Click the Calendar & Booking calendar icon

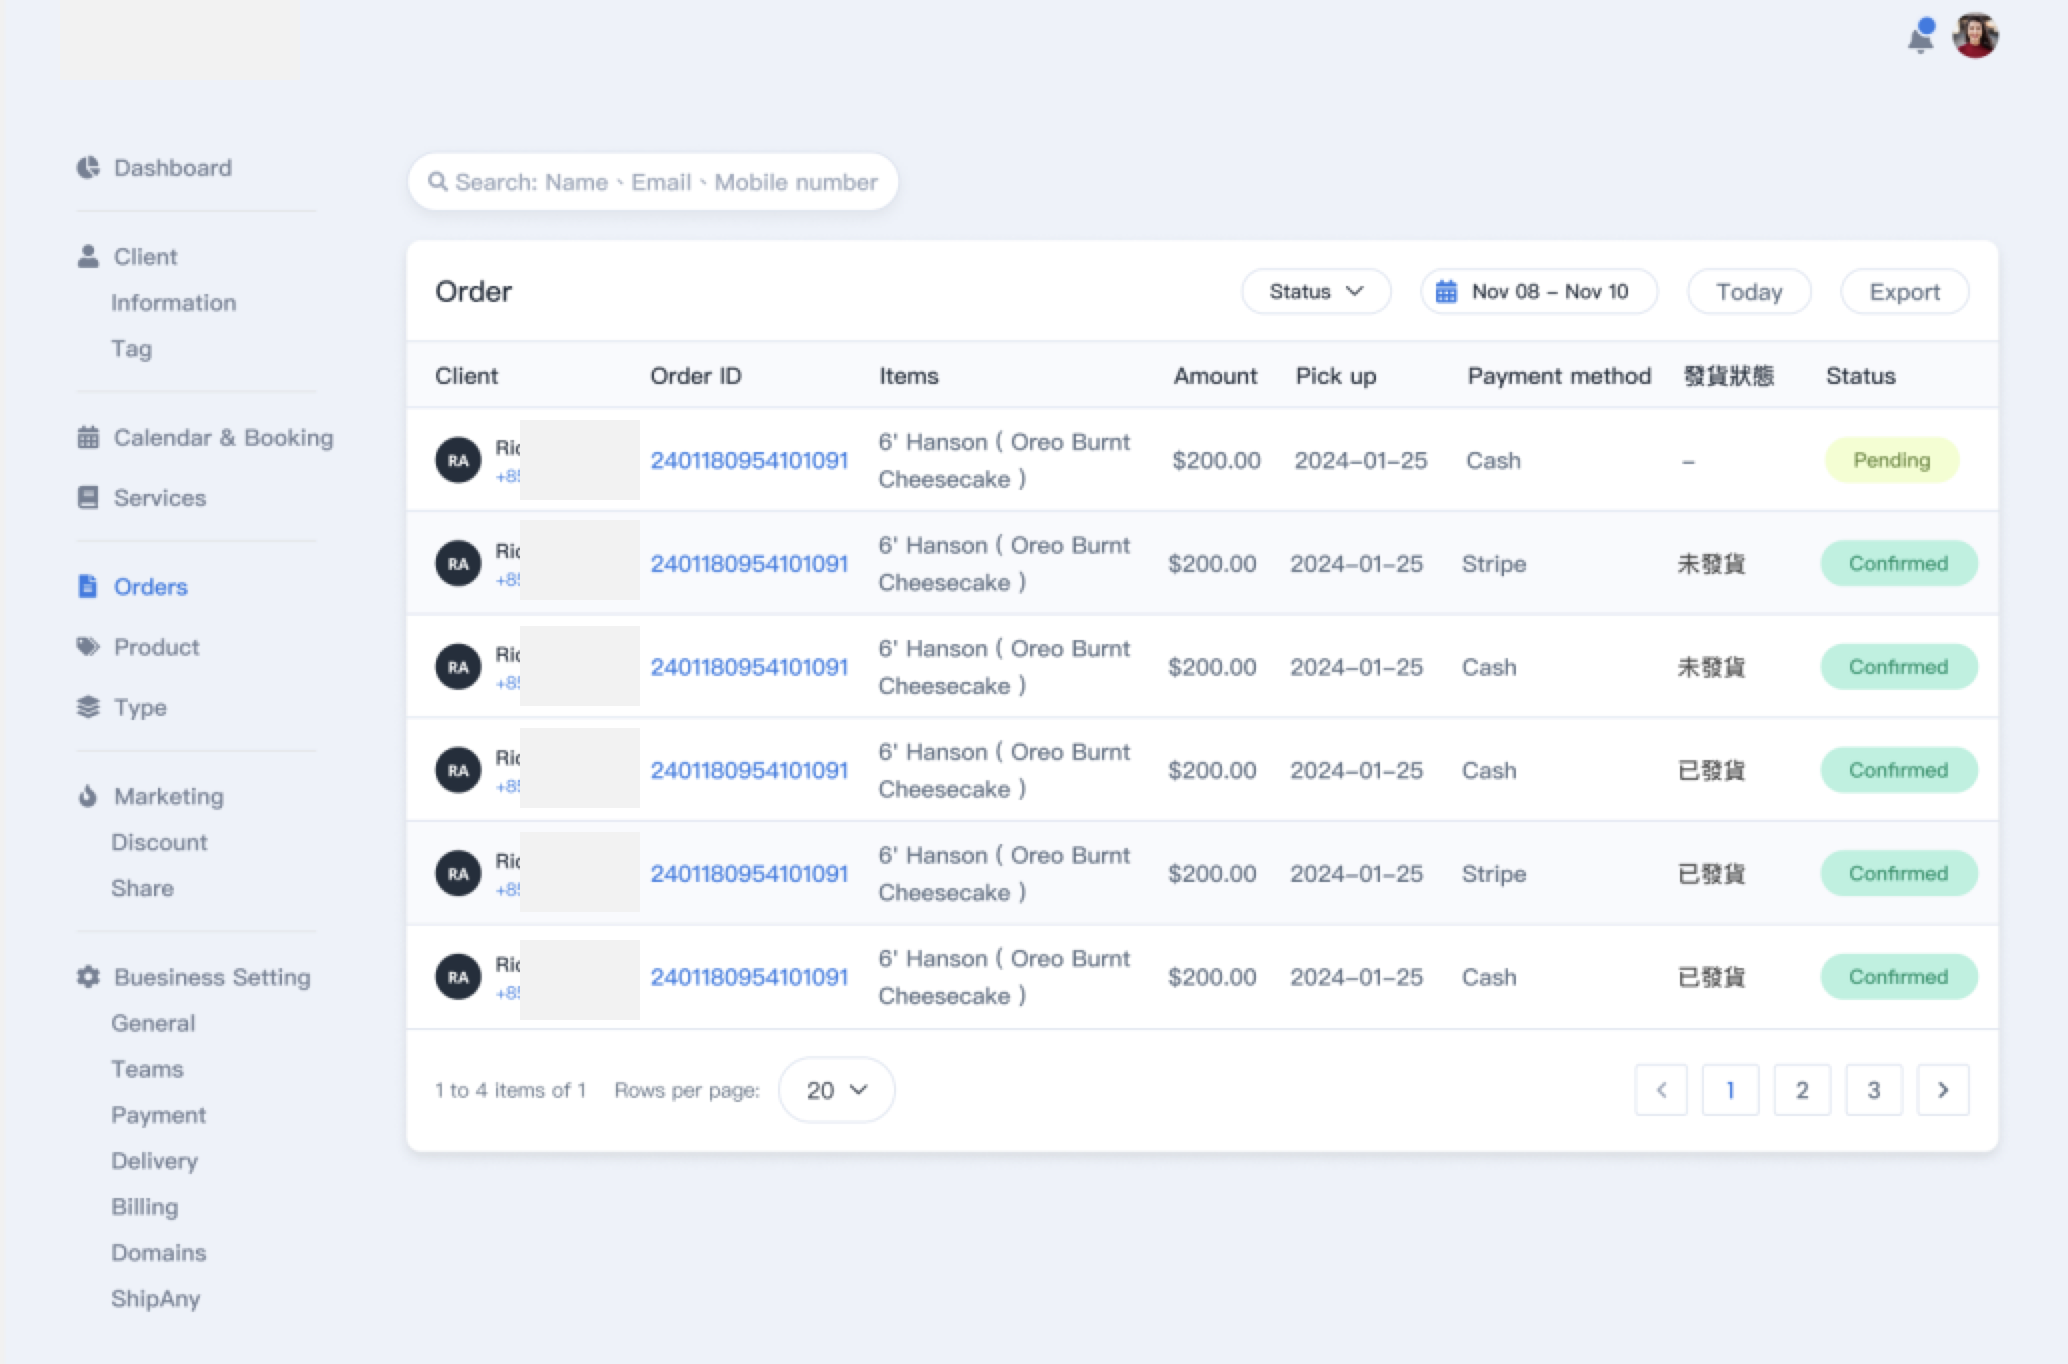88,437
